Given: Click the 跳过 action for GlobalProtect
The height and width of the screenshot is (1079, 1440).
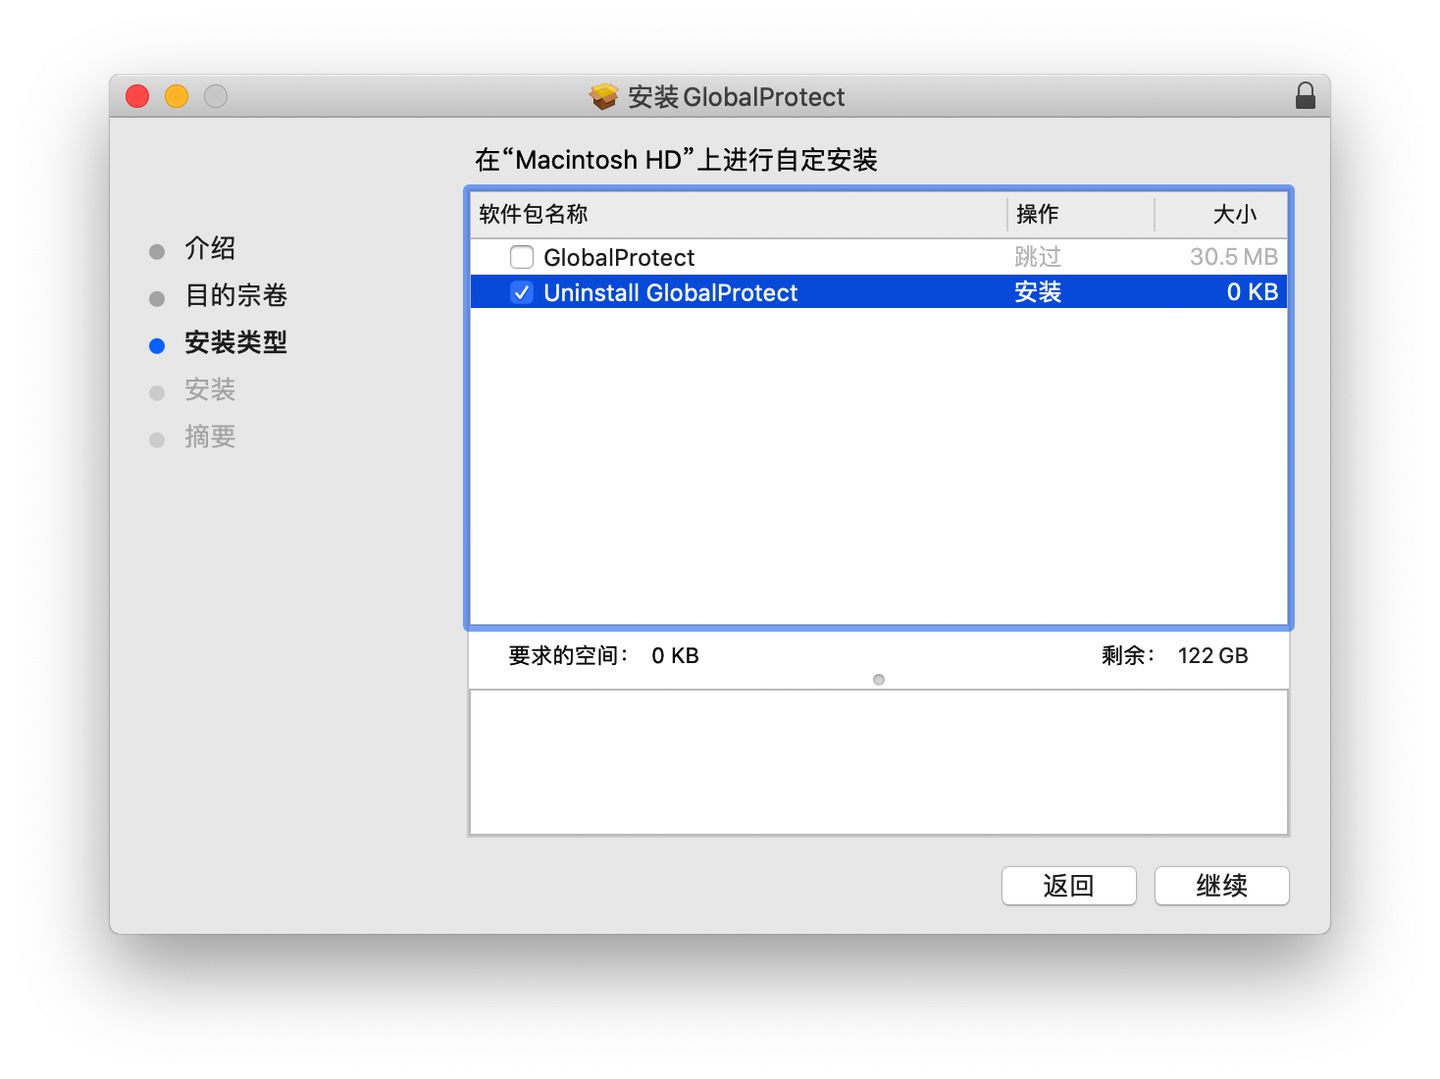Looking at the screenshot, I should click(1037, 257).
